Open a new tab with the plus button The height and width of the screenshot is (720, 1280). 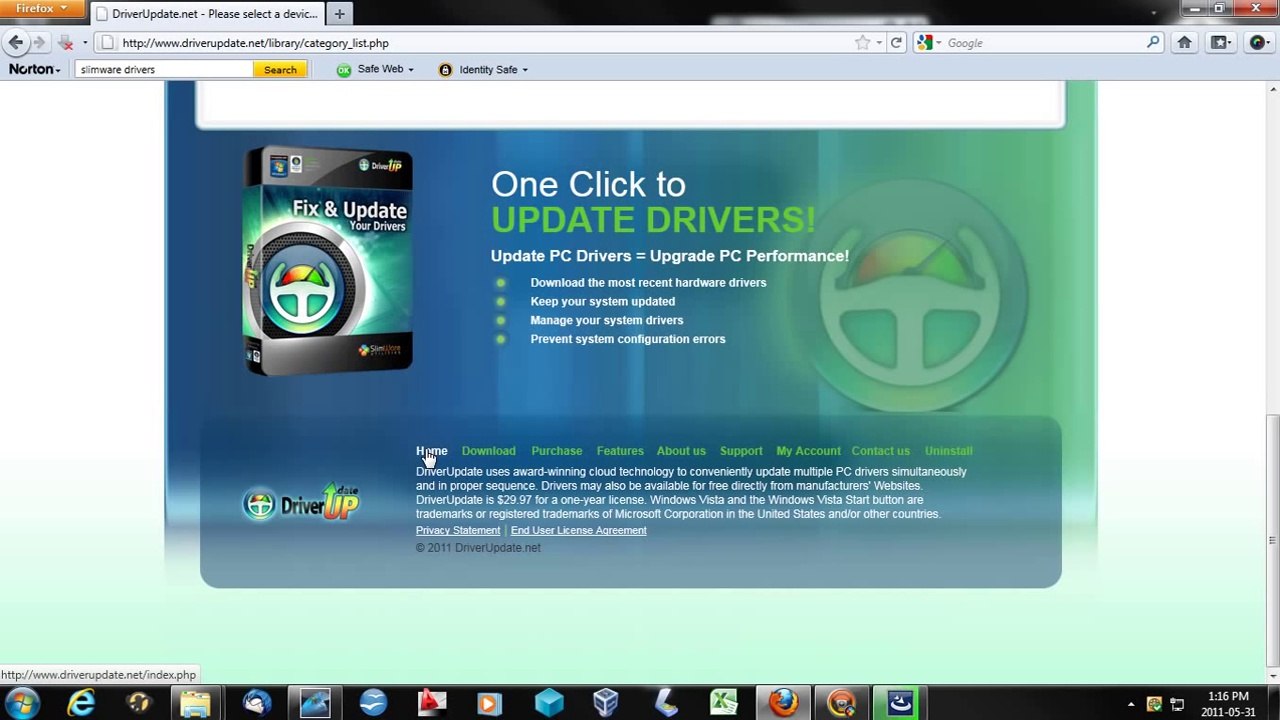[x=339, y=14]
